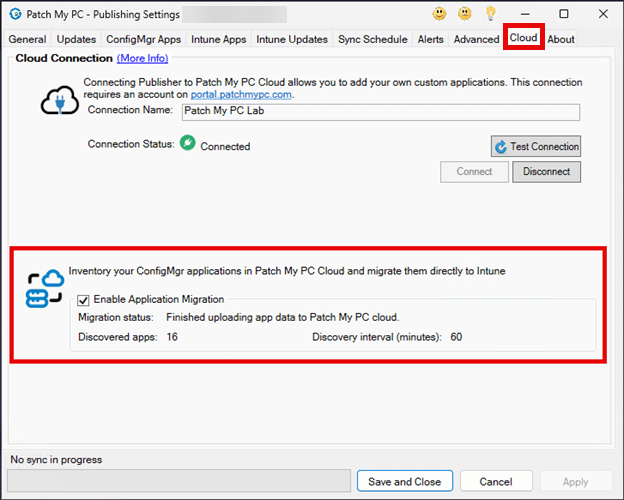Click the Disconnect button

(x=546, y=172)
